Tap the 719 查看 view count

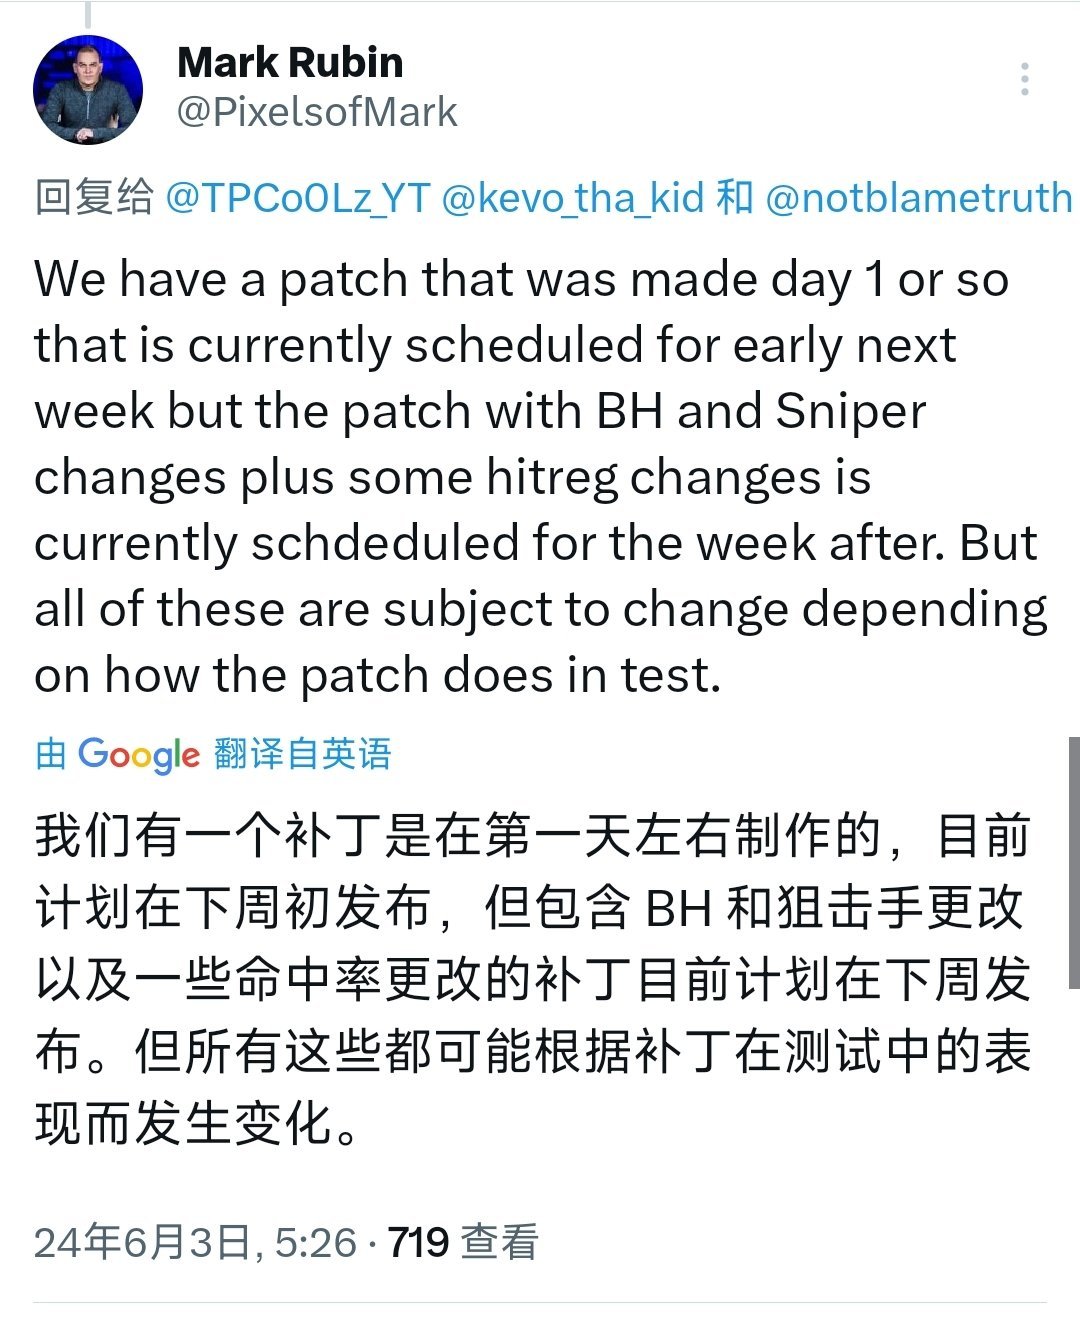(463, 1242)
